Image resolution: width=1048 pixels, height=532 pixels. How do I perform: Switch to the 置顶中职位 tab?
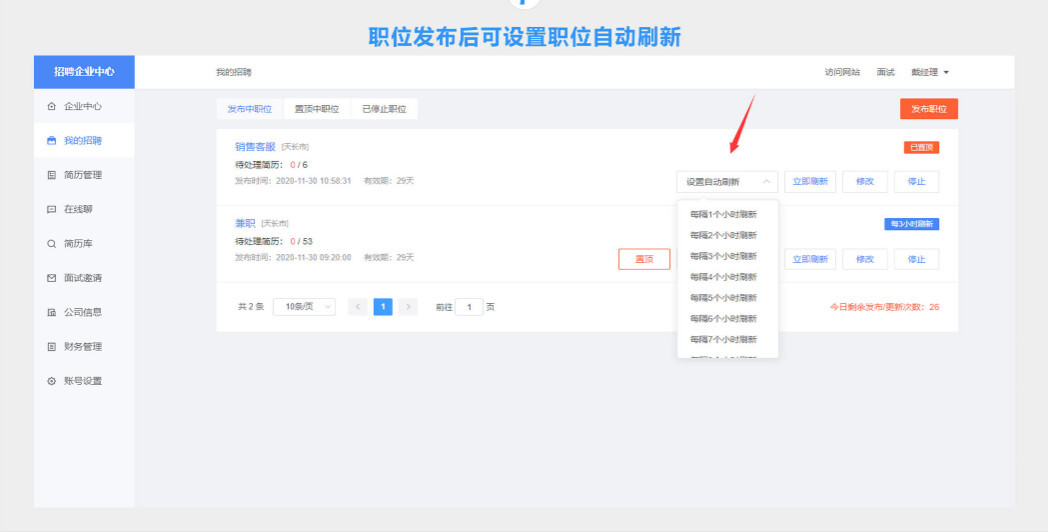pyautogui.click(x=316, y=109)
